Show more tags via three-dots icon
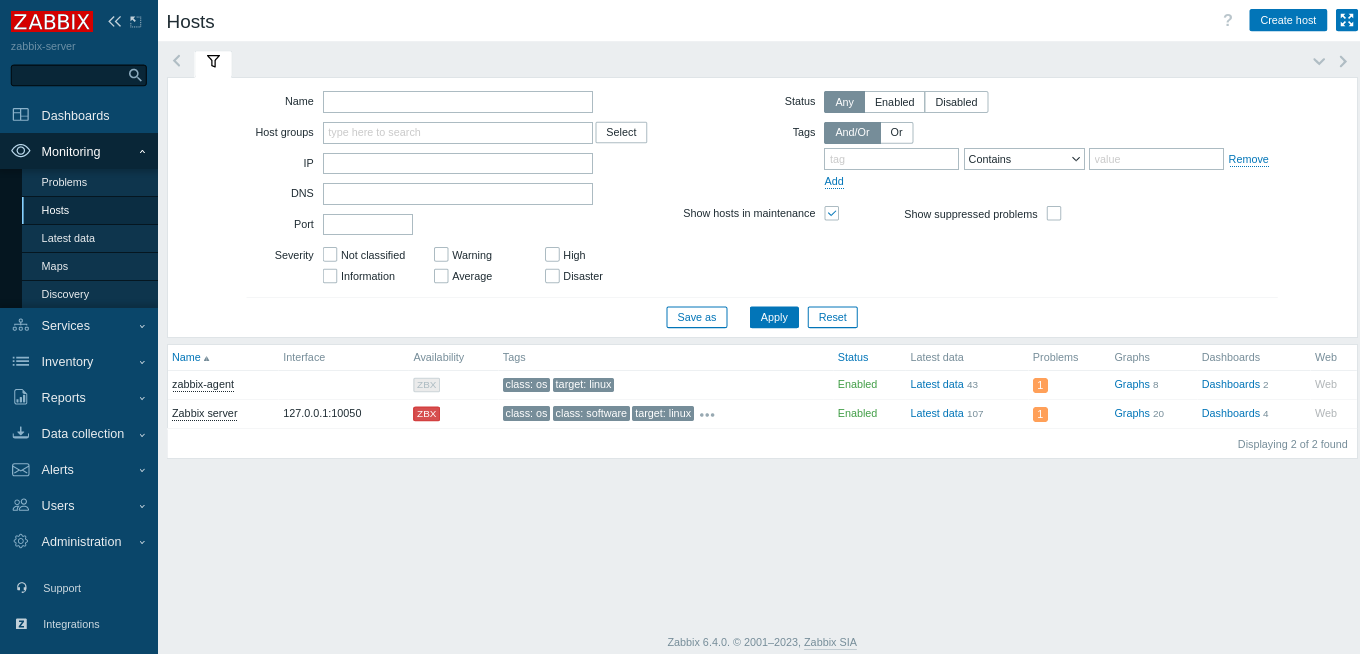Viewport: 1360px width, 654px height. point(707,414)
